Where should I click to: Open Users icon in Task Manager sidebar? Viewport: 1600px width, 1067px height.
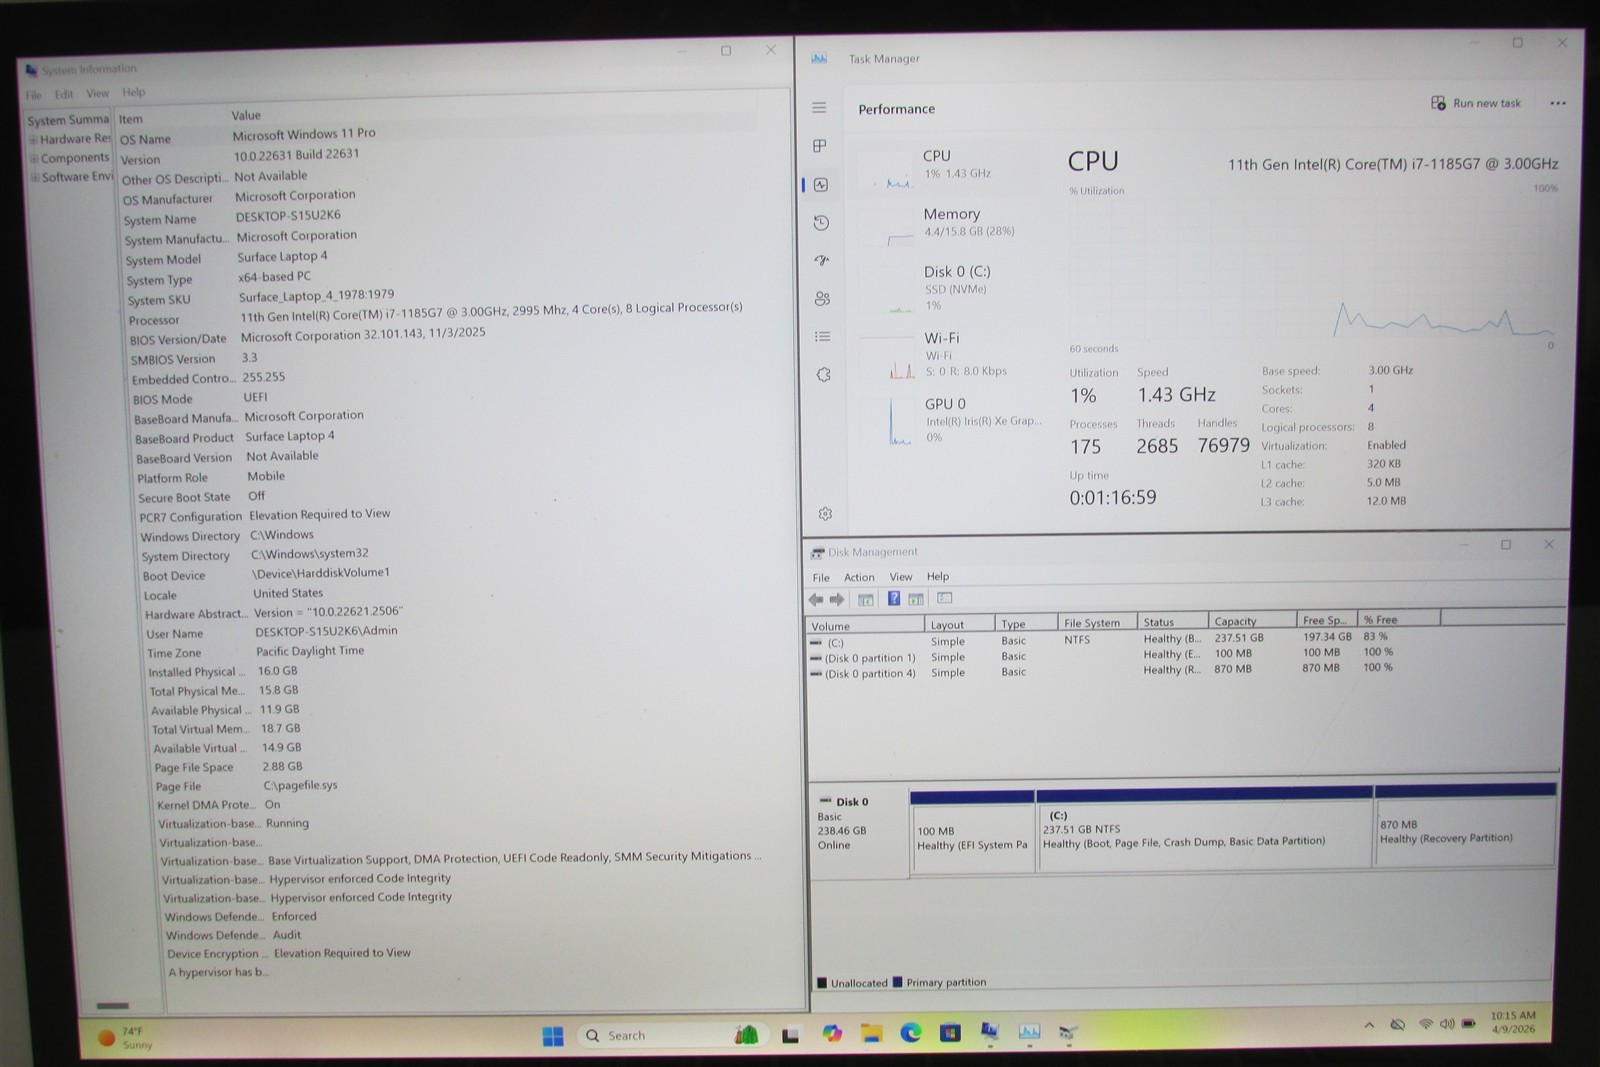(x=822, y=299)
